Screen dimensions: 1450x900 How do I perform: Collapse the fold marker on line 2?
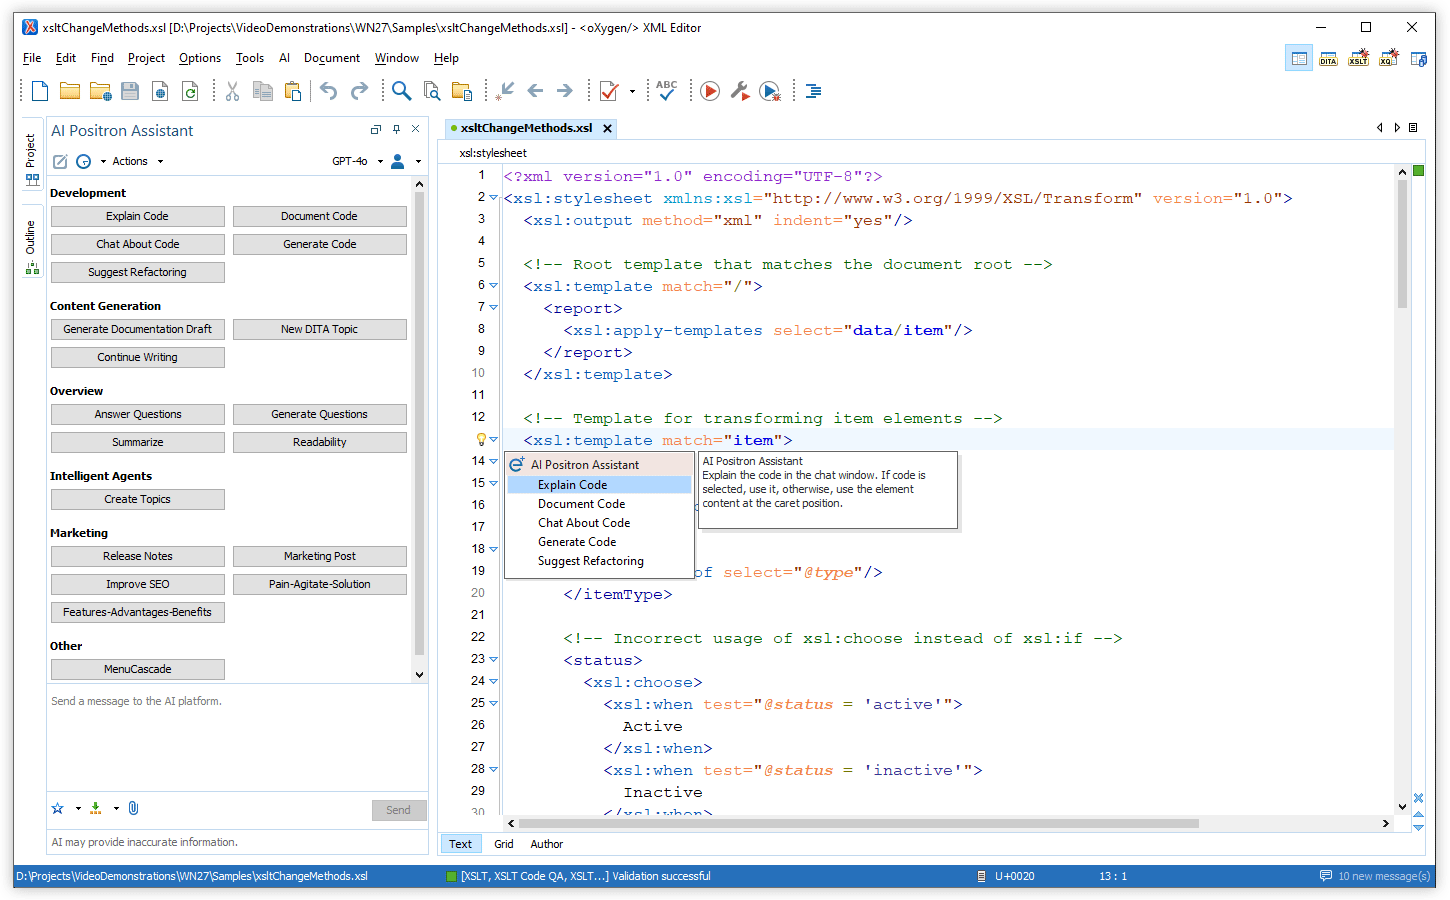pyautogui.click(x=493, y=197)
